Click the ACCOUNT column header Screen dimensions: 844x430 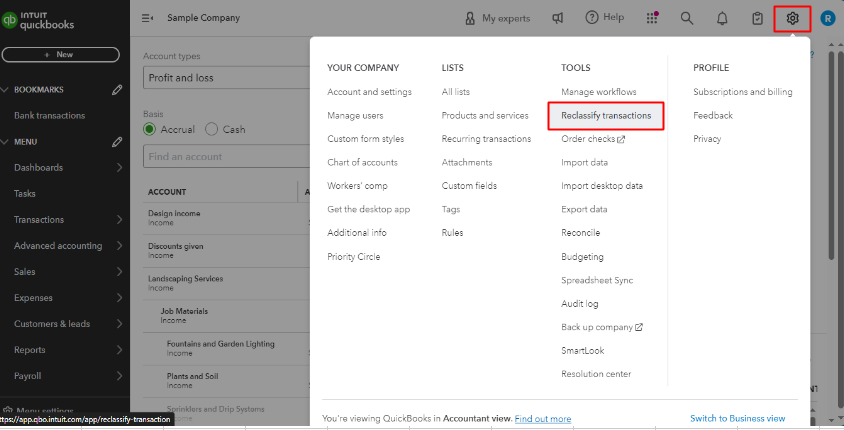pyautogui.click(x=167, y=192)
